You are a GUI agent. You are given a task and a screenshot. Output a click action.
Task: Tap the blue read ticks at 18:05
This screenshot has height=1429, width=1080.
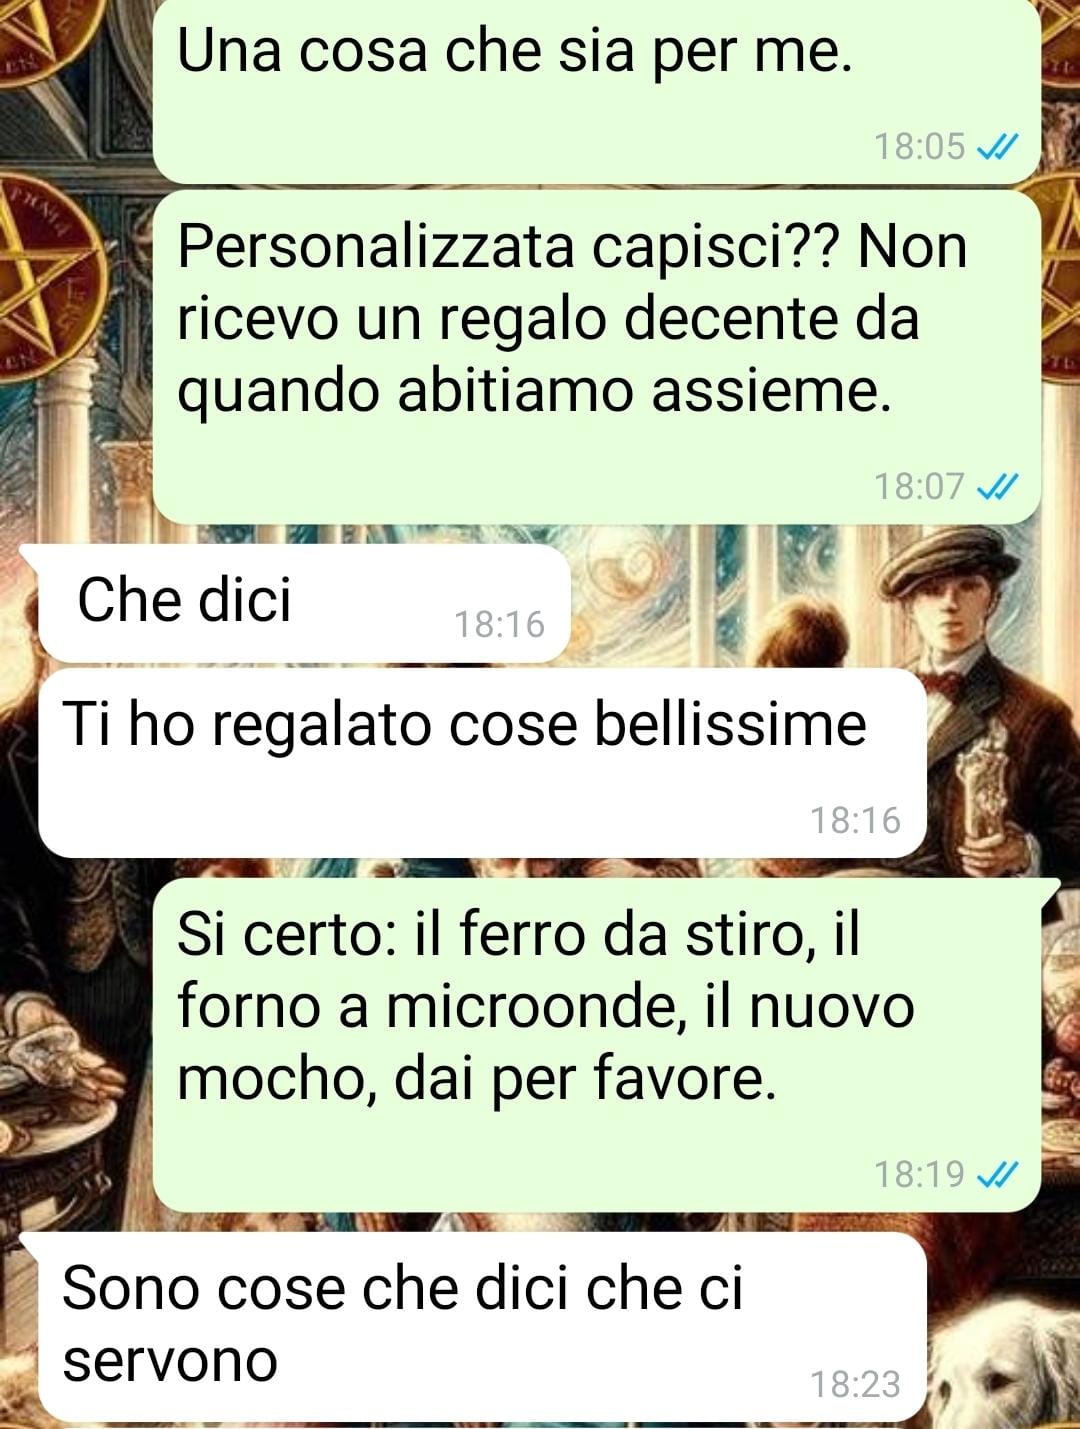(x=997, y=148)
